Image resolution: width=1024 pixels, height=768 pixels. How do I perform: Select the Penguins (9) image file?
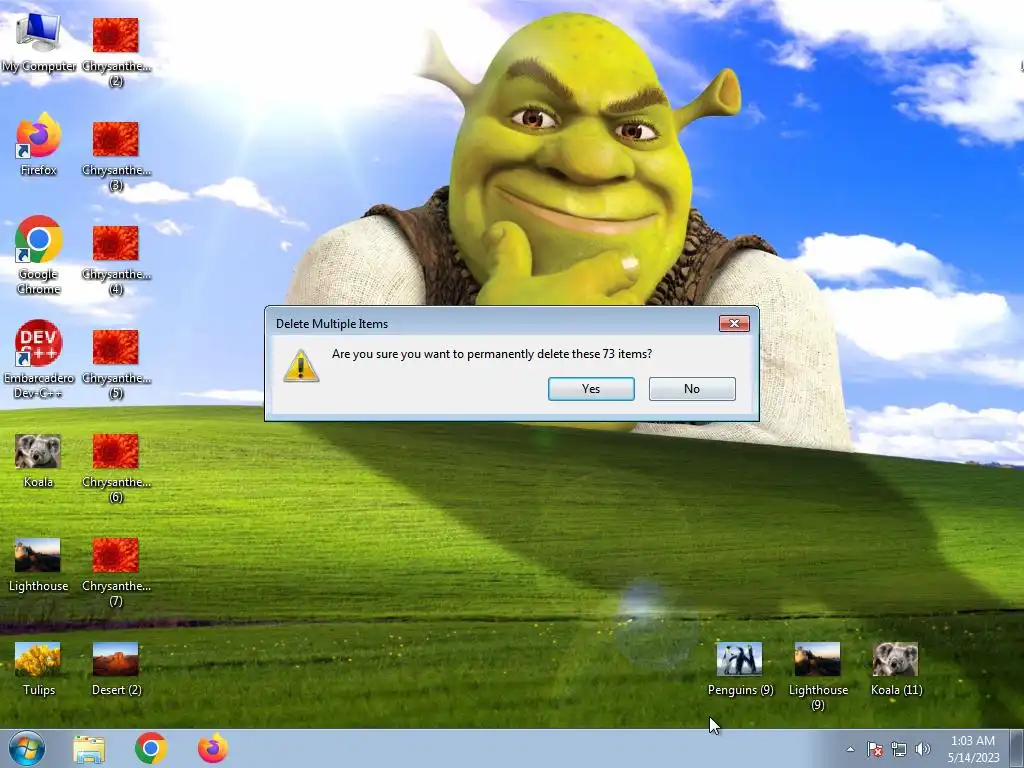(x=740, y=669)
